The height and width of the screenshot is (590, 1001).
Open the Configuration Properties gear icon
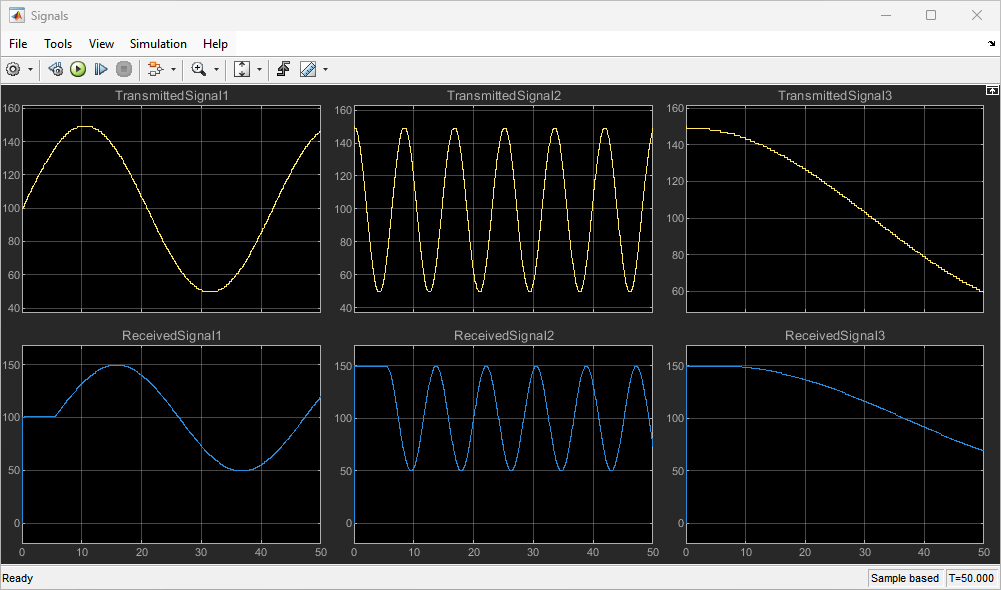click(13, 69)
